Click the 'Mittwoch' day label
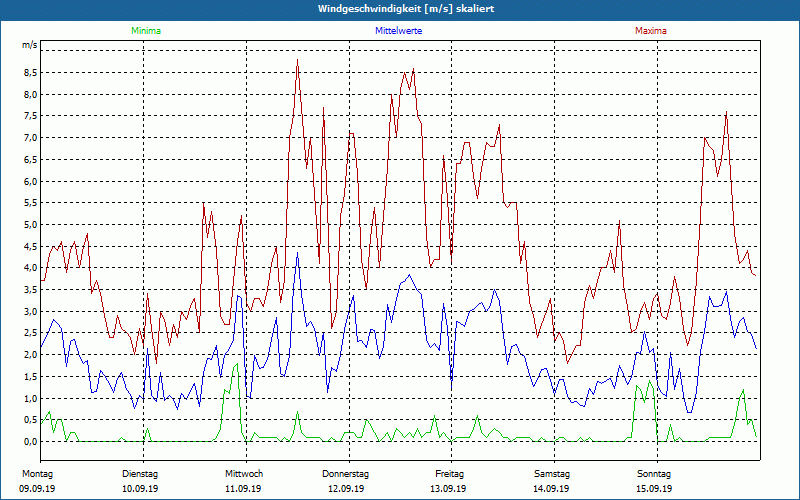The image size is (800, 500). click(x=244, y=474)
